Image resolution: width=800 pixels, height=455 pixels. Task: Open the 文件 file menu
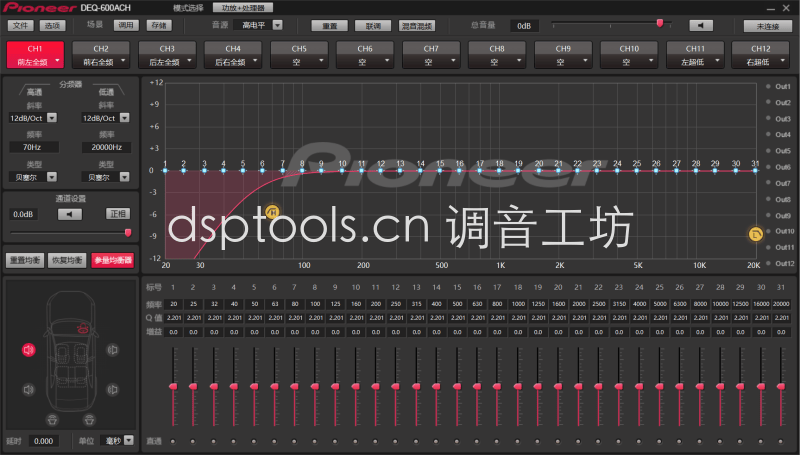tap(20, 26)
